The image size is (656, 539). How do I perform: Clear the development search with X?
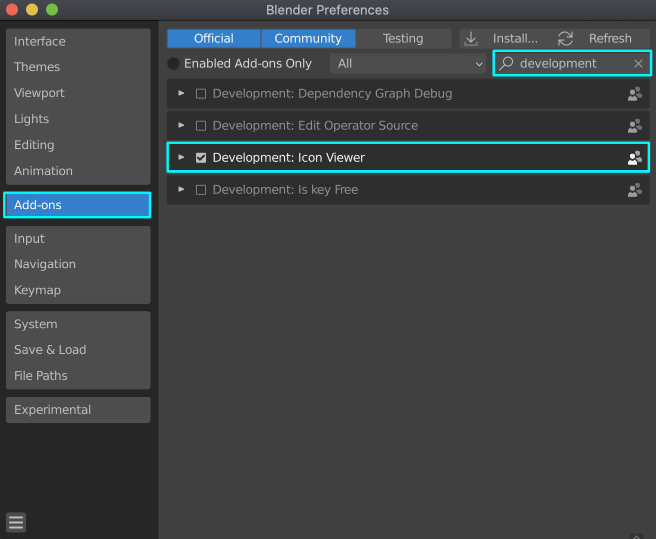(x=638, y=64)
